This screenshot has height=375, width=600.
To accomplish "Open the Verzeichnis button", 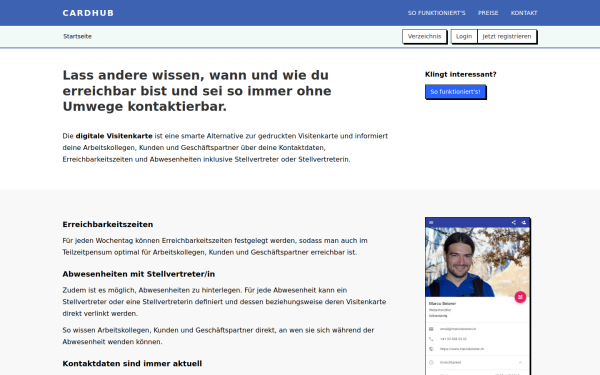I will click(424, 36).
